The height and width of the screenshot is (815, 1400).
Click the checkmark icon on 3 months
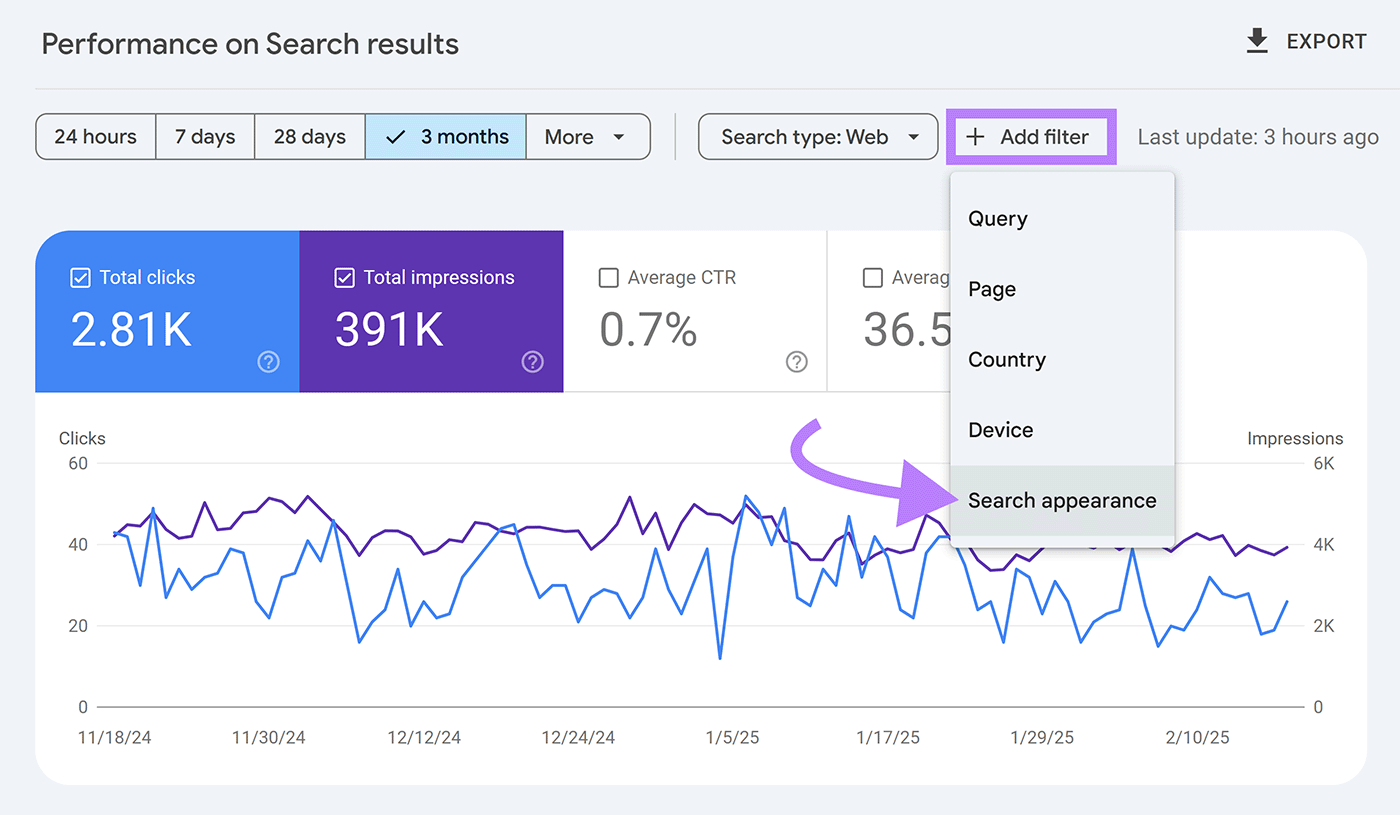click(x=396, y=137)
